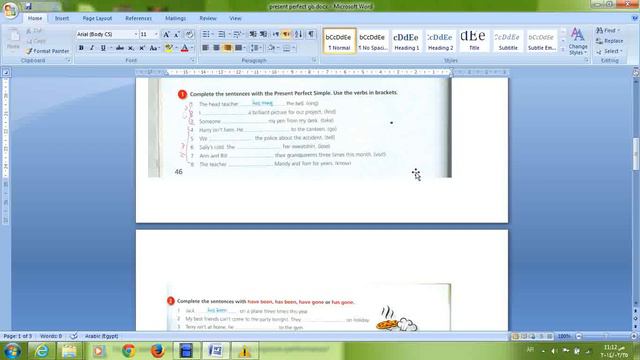Align text right
Screen dimensions: 640x360
[x=227, y=48]
